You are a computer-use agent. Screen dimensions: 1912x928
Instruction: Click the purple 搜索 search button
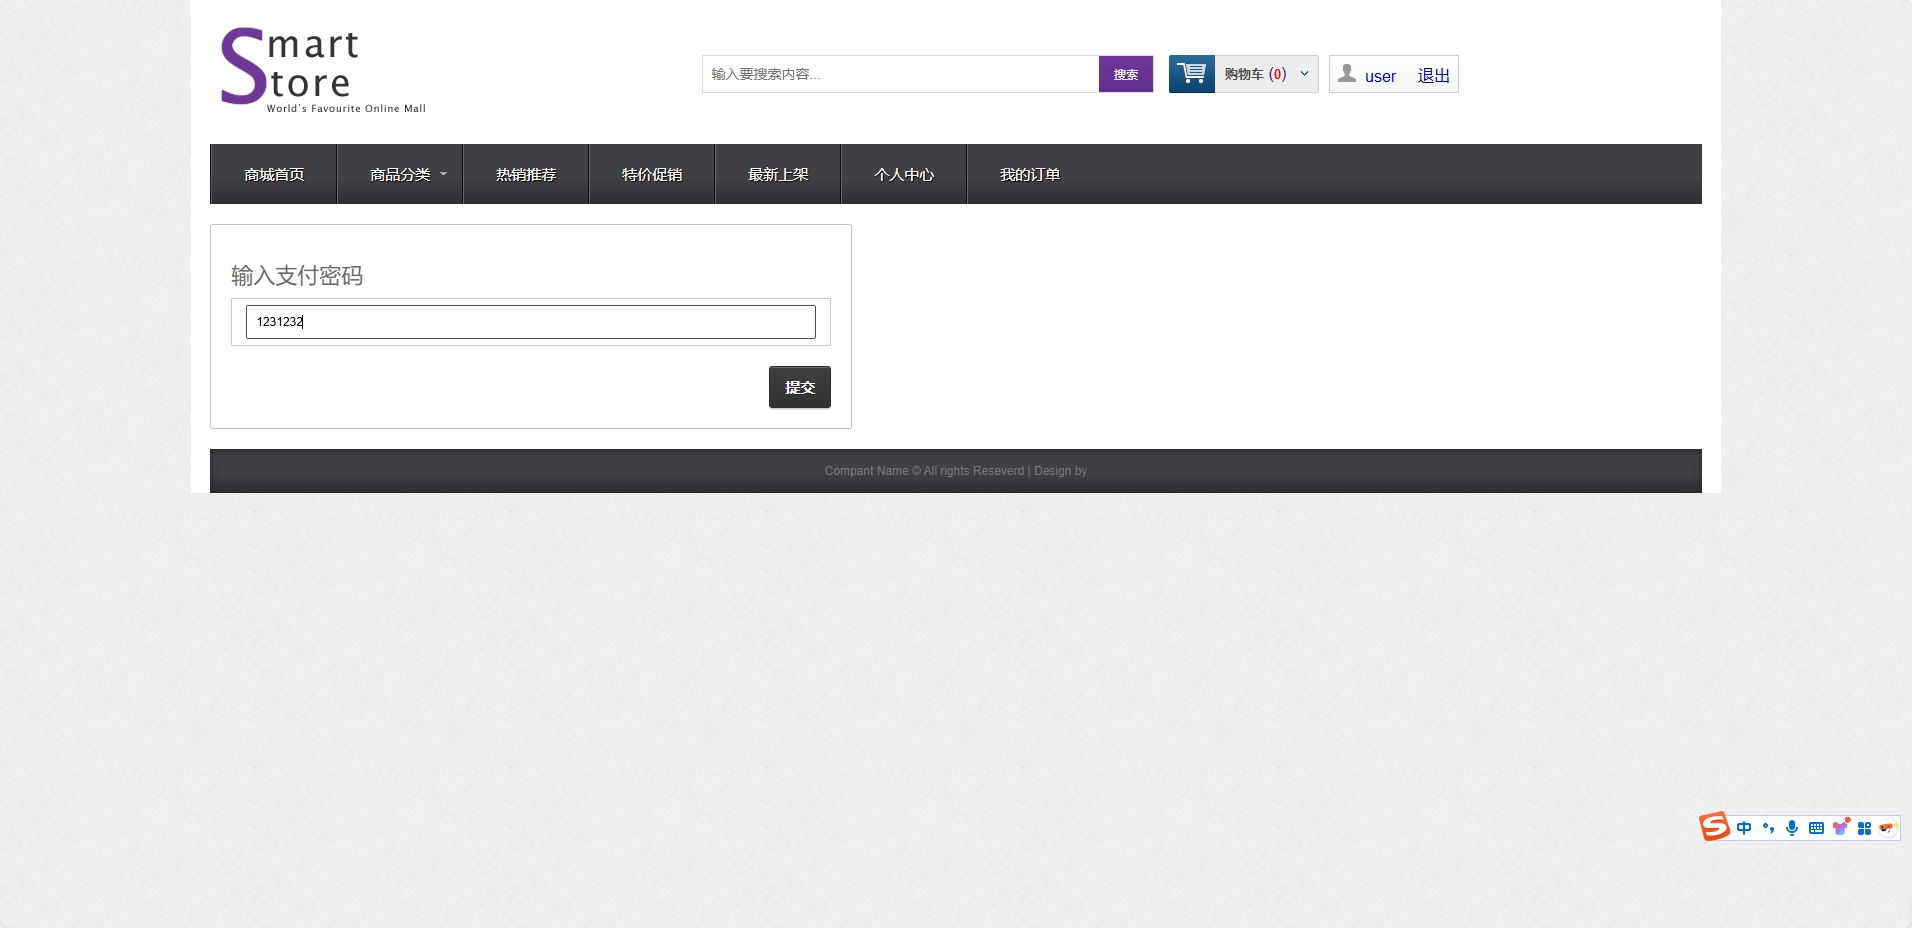[1126, 74]
